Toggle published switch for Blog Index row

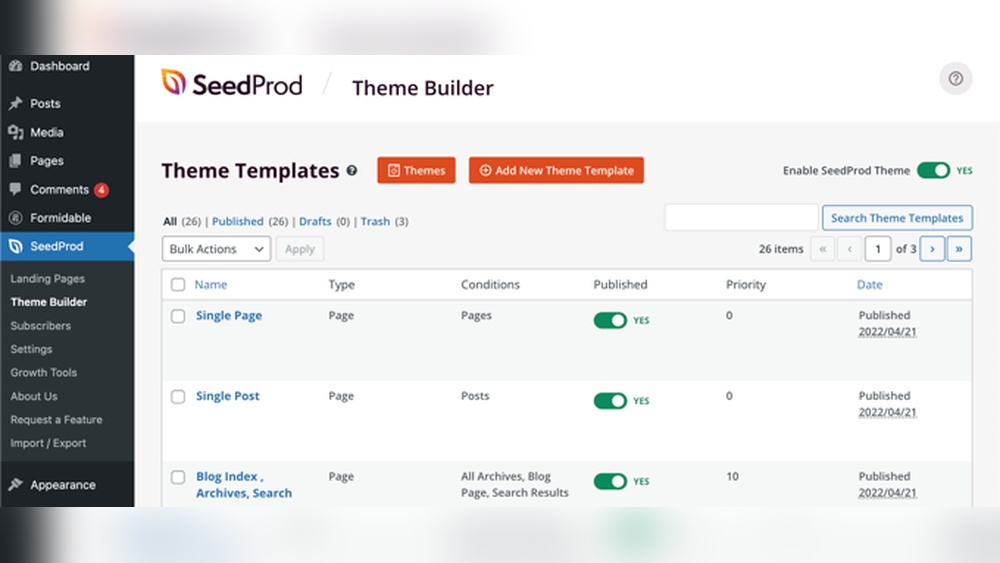(610, 481)
